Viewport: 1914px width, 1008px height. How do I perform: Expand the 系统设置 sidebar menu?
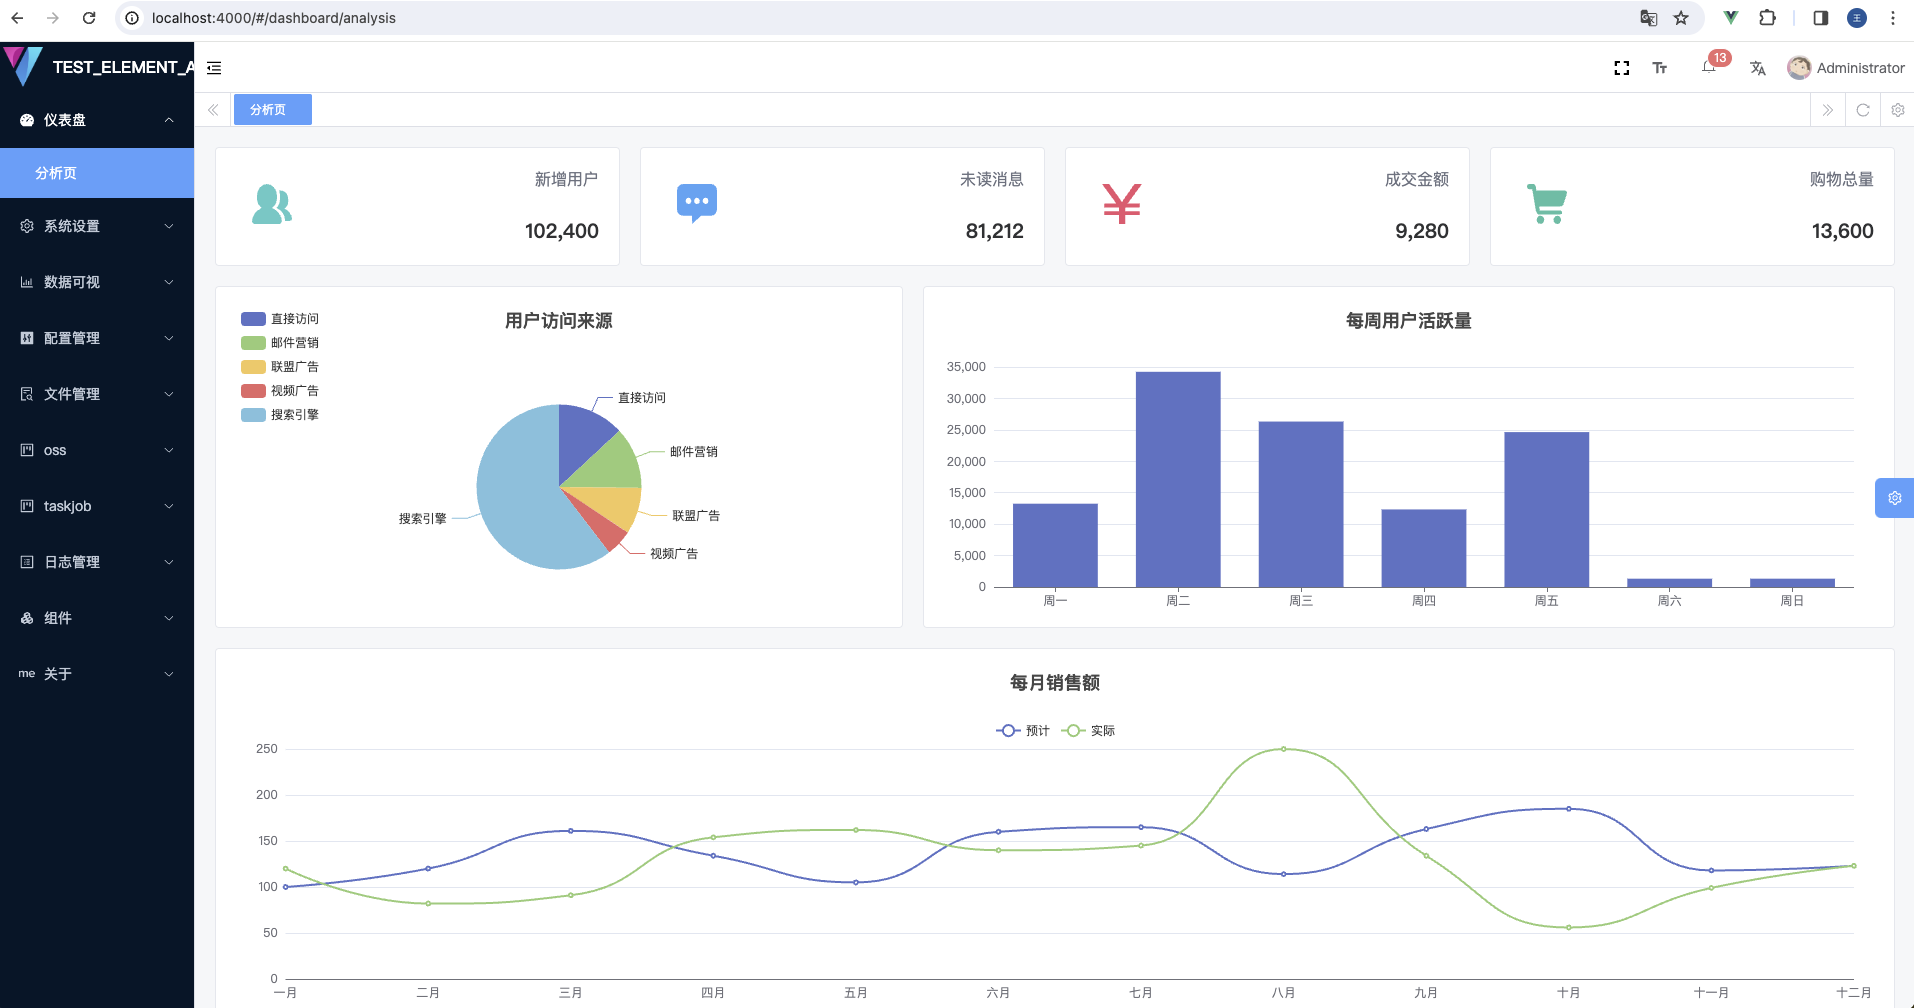point(97,226)
